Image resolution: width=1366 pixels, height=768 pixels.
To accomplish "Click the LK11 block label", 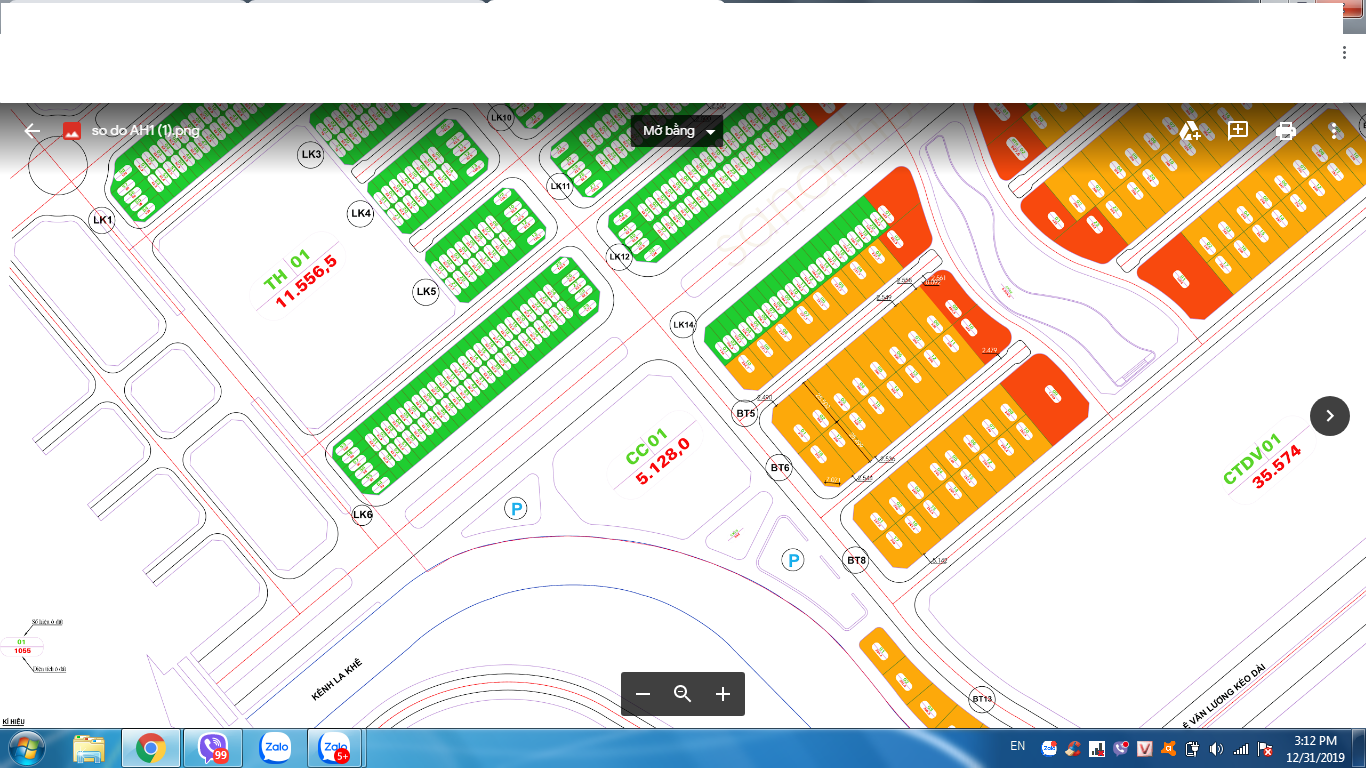I will tap(560, 186).
